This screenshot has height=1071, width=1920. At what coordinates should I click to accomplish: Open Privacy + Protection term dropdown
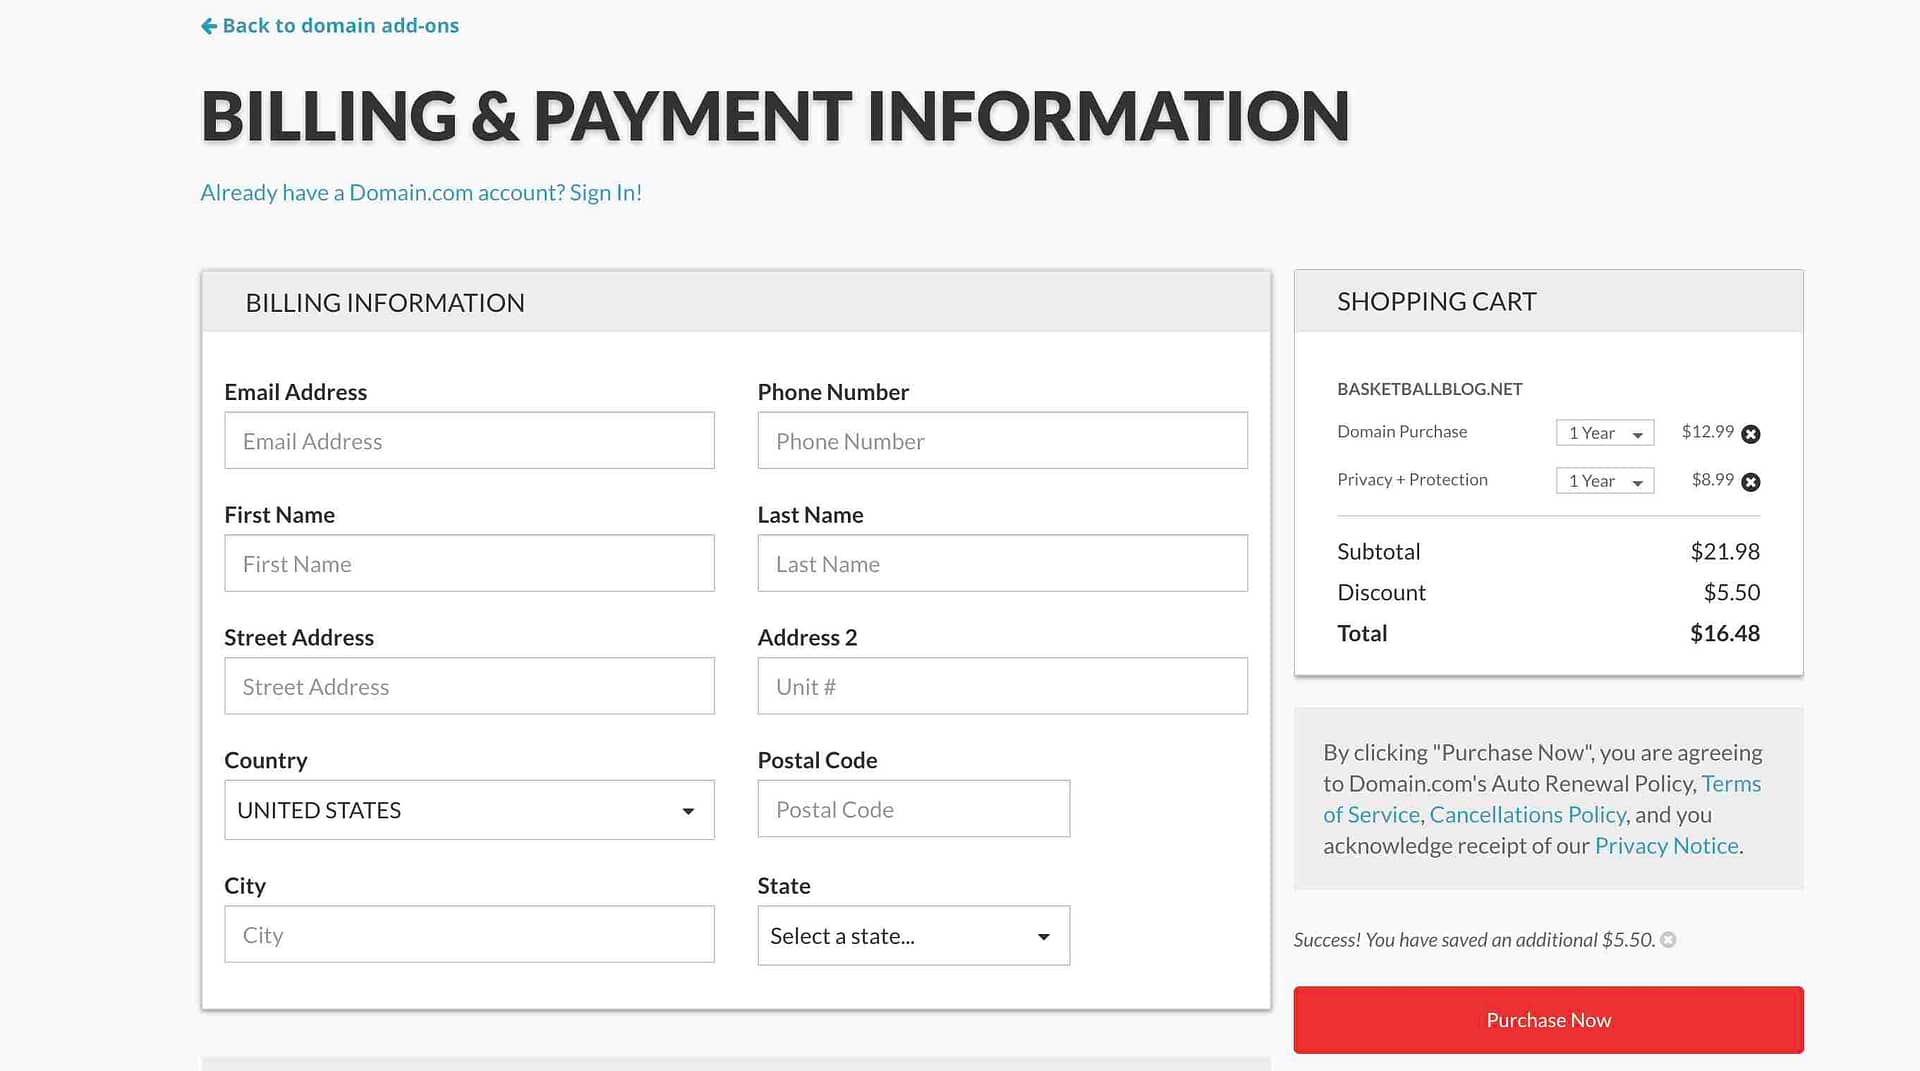(x=1605, y=481)
